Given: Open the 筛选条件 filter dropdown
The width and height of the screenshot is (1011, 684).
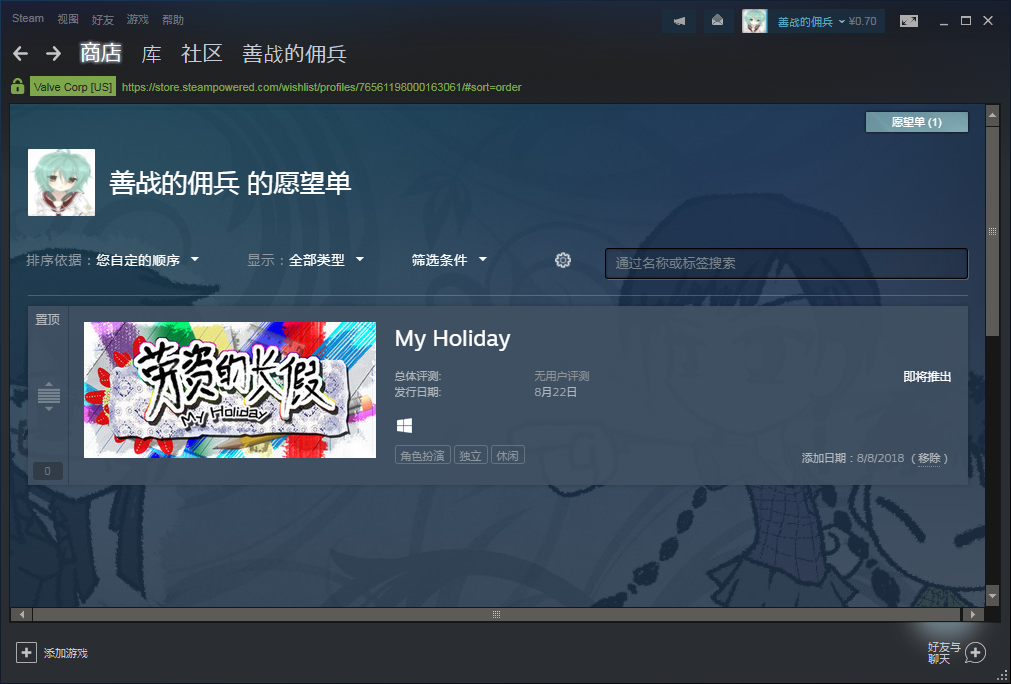Looking at the screenshot, I should [x=449, y=260].
